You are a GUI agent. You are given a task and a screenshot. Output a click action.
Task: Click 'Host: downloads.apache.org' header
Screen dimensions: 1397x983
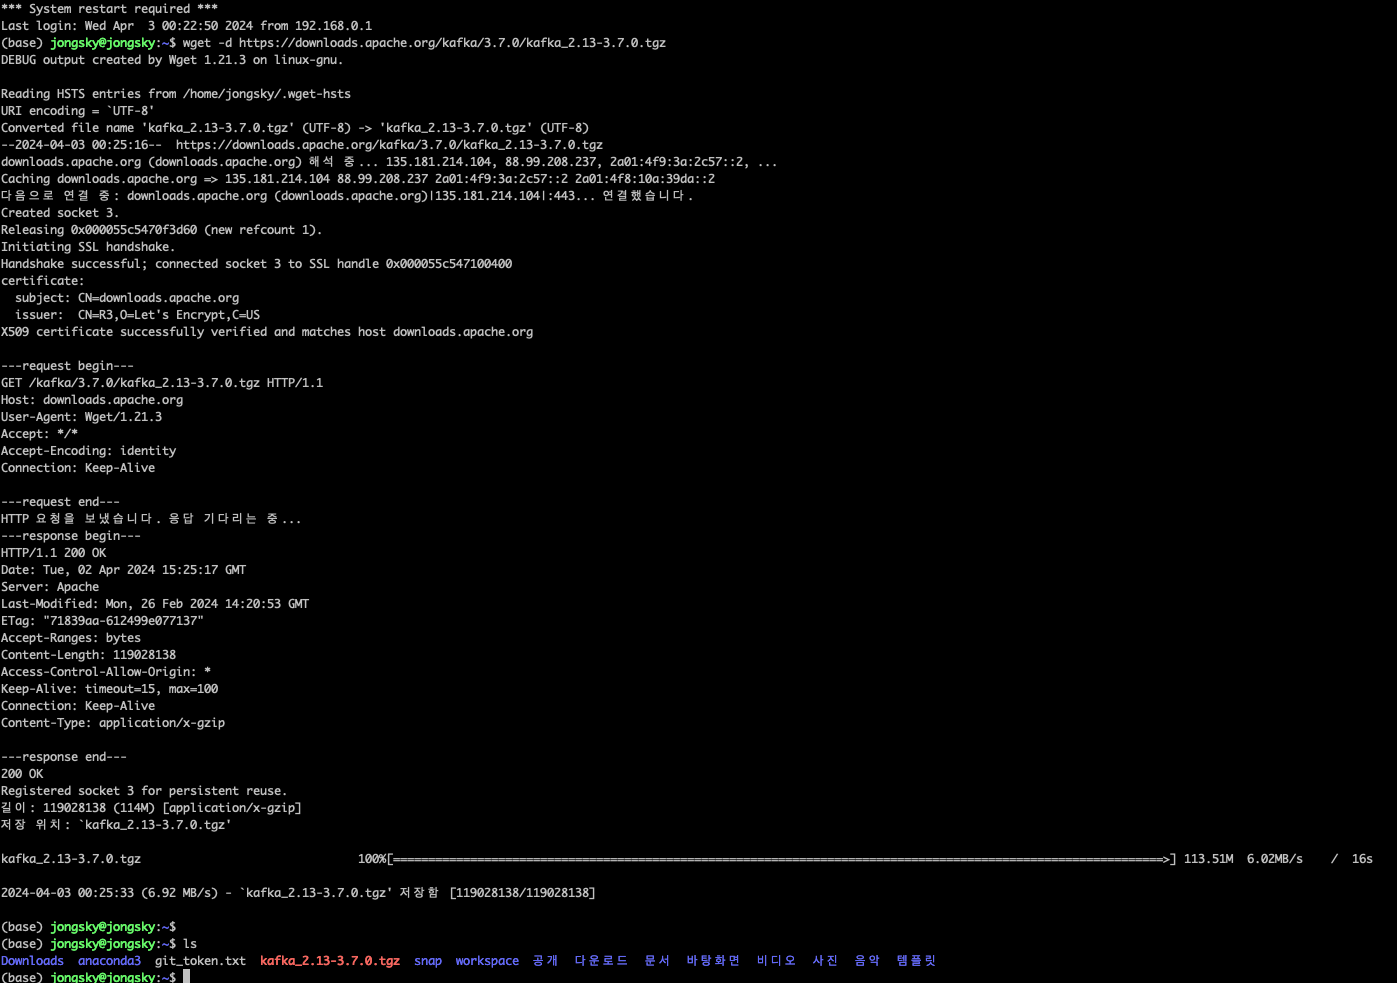92,400
